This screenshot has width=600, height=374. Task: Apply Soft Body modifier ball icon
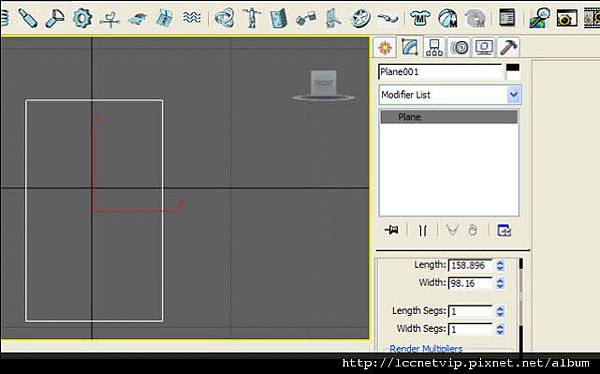click(448, 18)
